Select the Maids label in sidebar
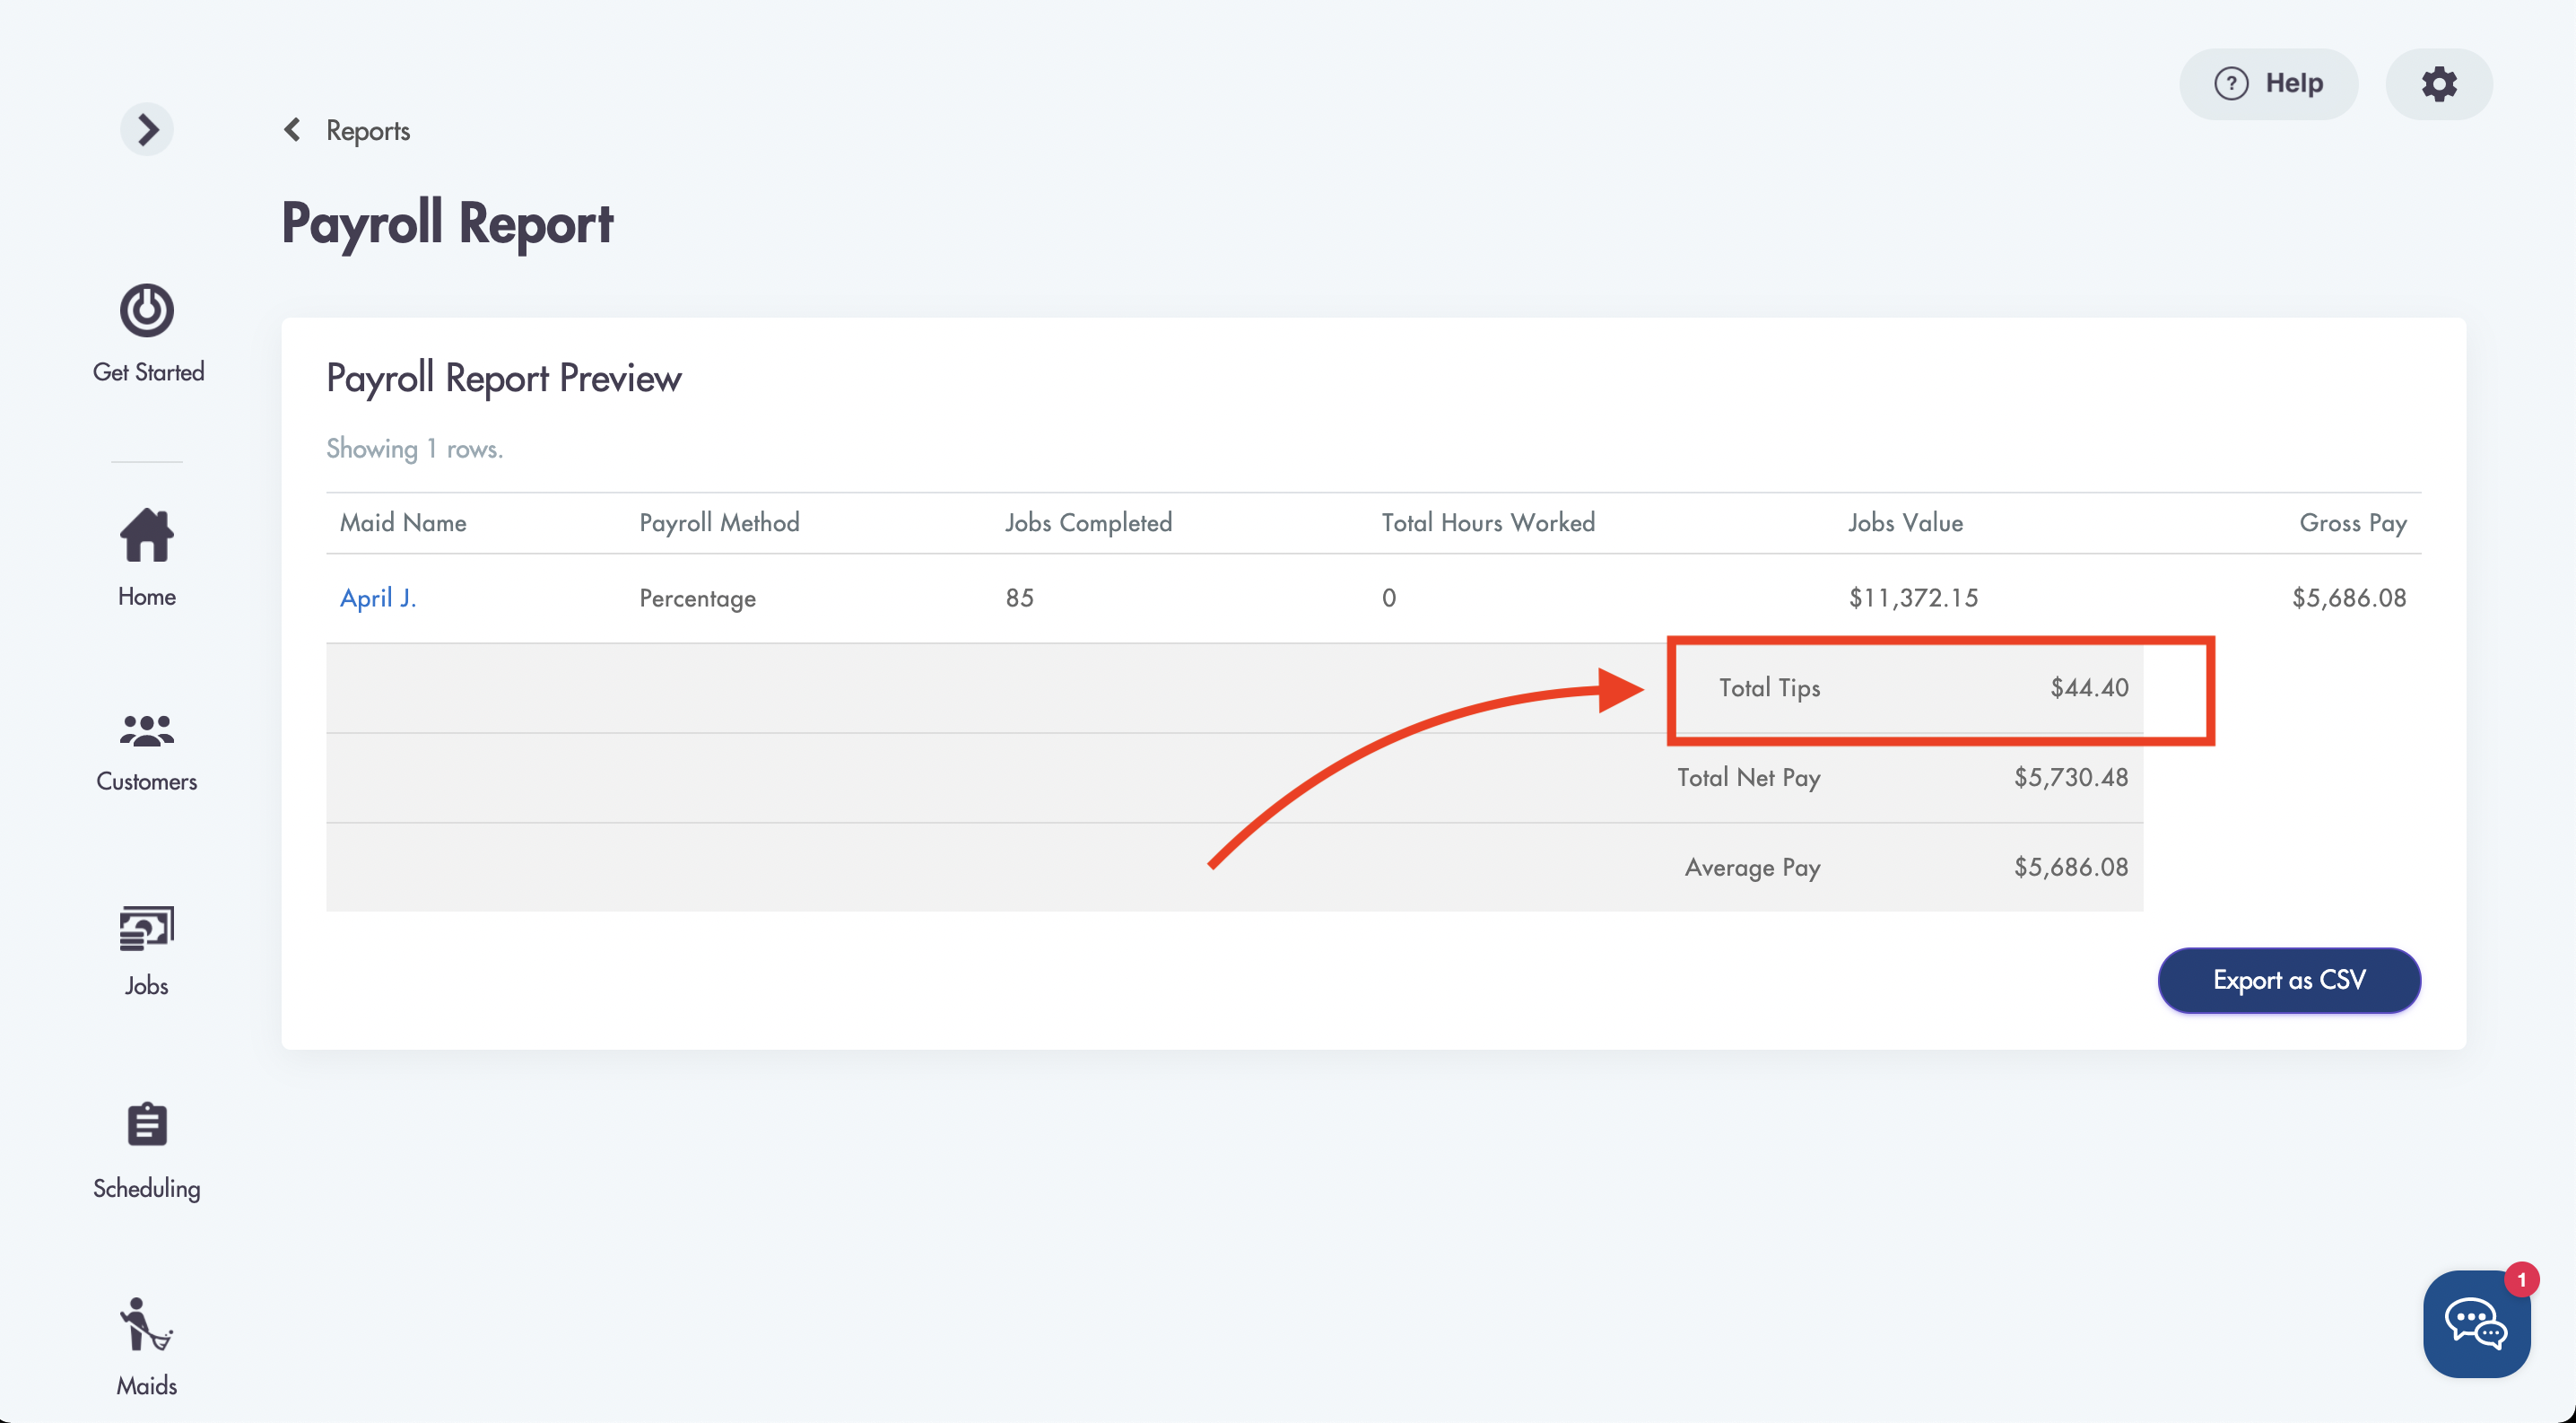 coord(147,1386)
